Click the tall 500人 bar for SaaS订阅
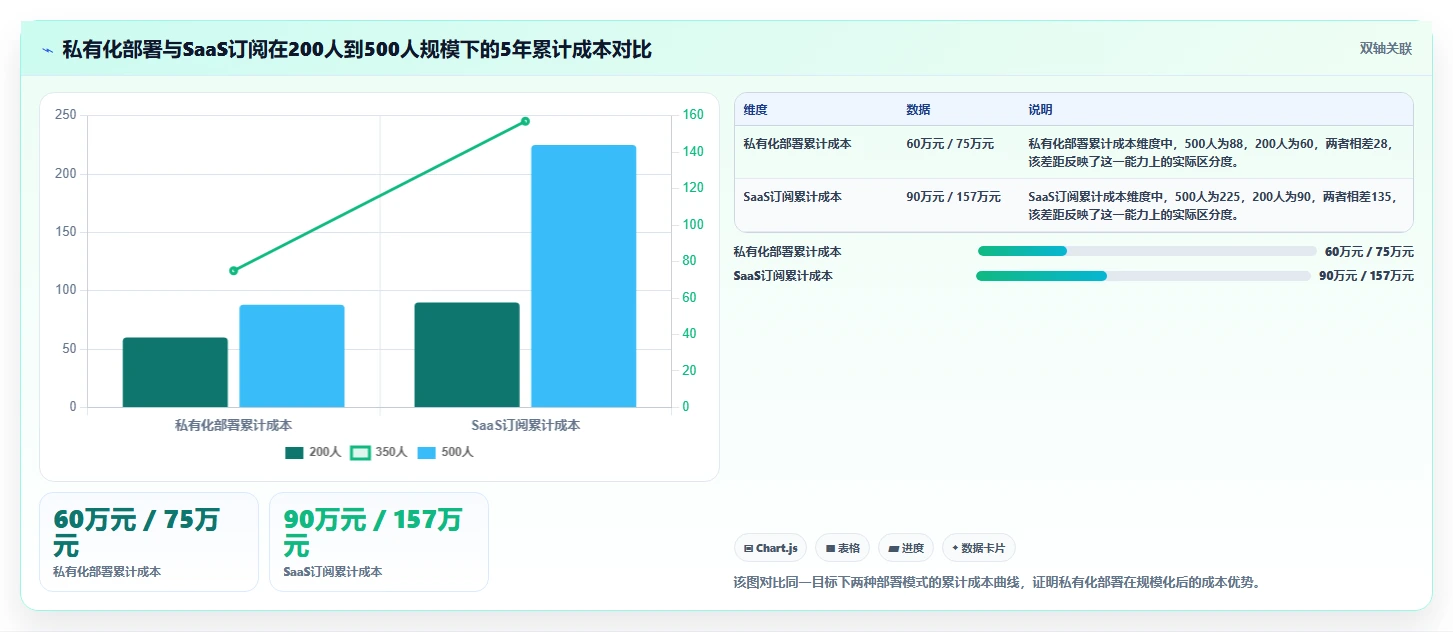This screenshot has width=1453, height=632. point(584,276)
